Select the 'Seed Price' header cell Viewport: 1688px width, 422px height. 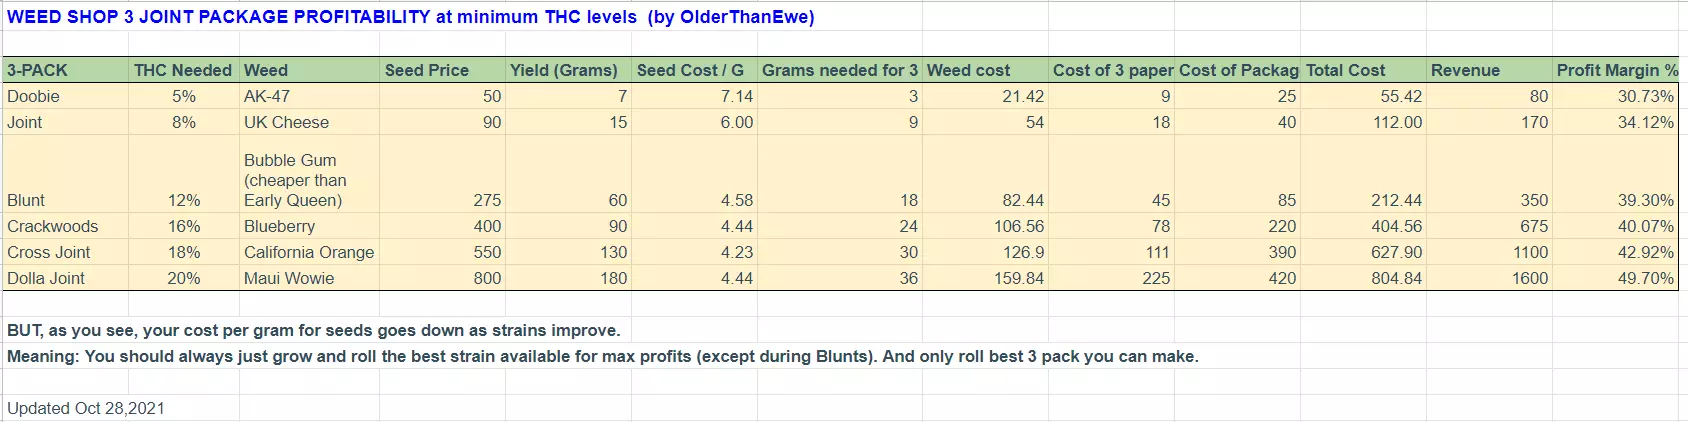pyautogui.click(x=441, y=70)
